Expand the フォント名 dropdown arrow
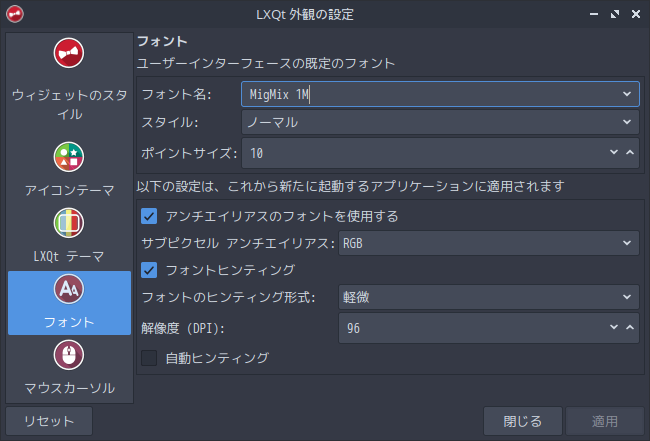Screen dimensions: 650x441 (627, 94)
